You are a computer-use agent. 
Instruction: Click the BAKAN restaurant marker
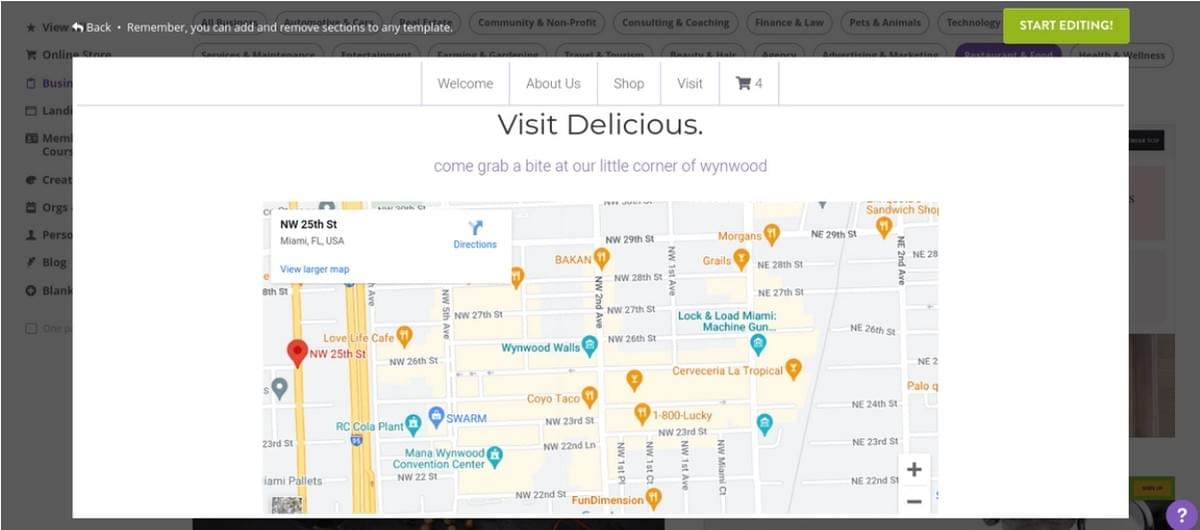tap(602, 258)
